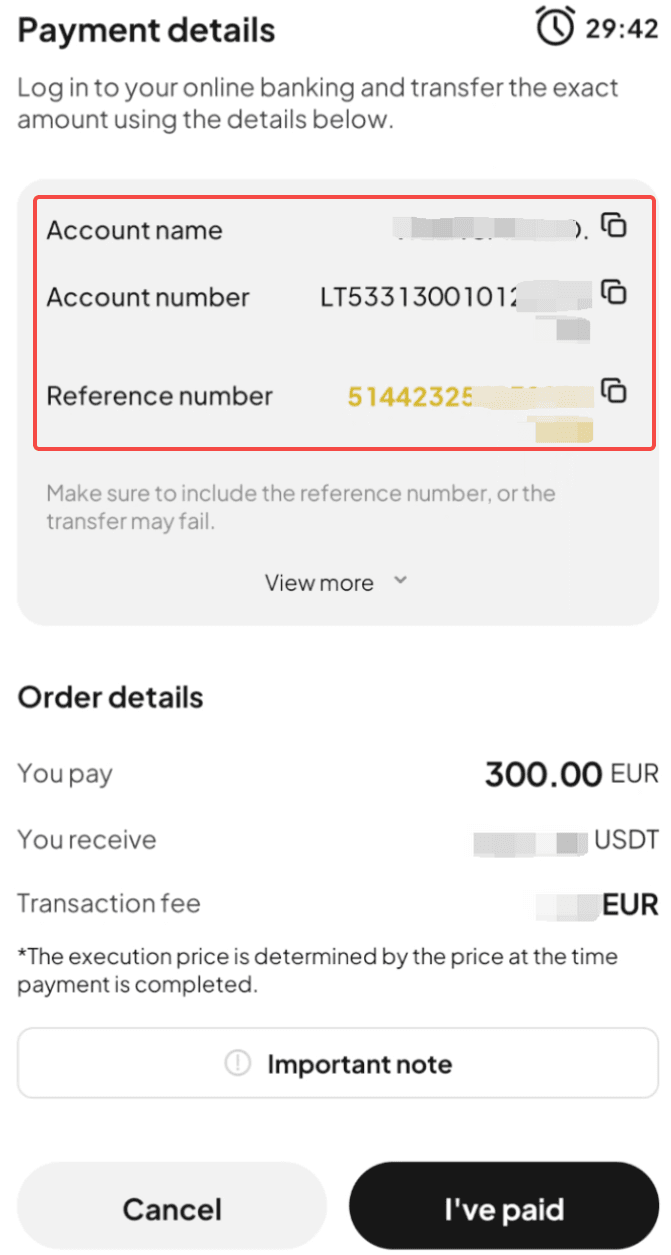Click the Order details section title
Image resolution: width=671 pixels, height=1255 pixels.
(x=109, y=697)
